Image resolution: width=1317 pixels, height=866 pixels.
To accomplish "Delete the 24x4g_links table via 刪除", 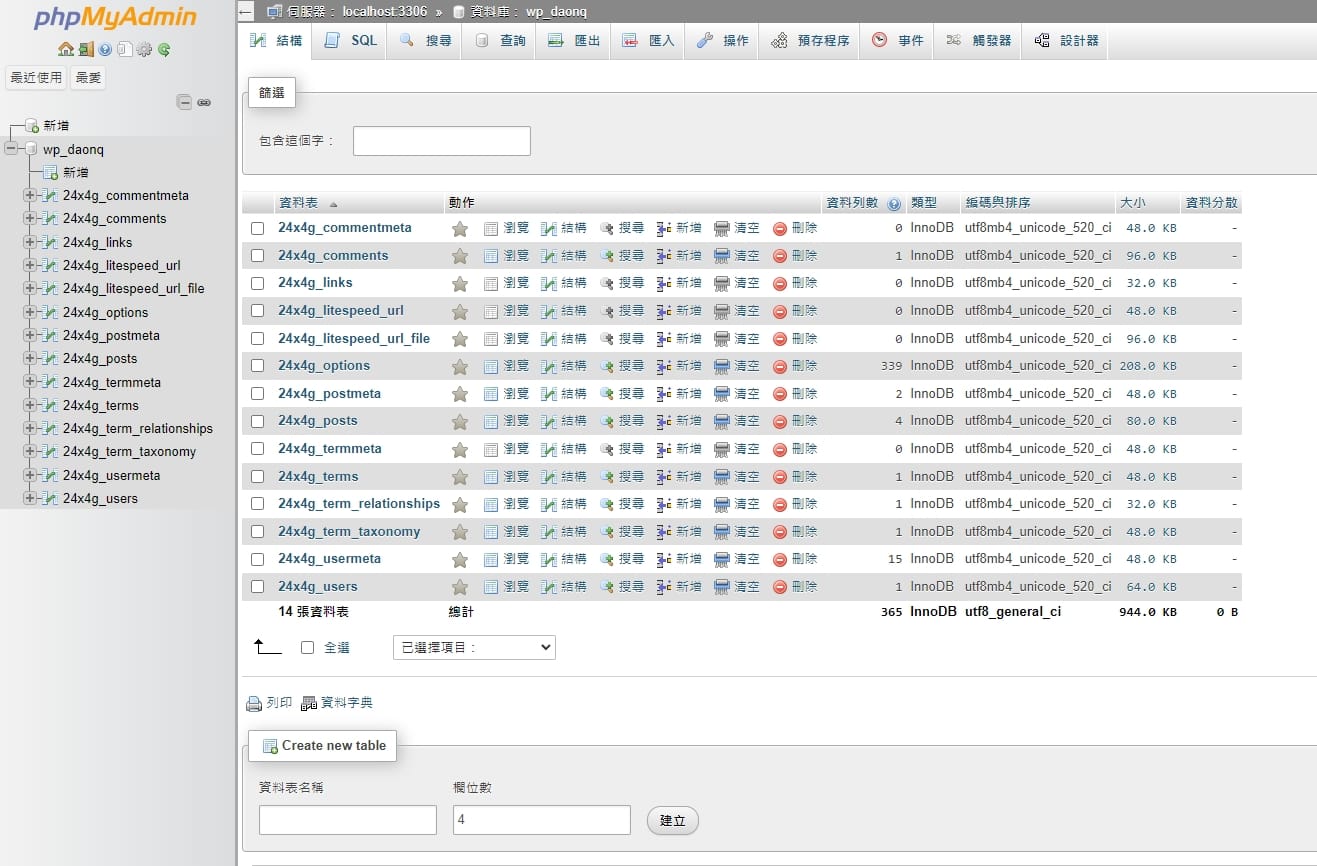I will pyautogui.click(x=798, y=282).
